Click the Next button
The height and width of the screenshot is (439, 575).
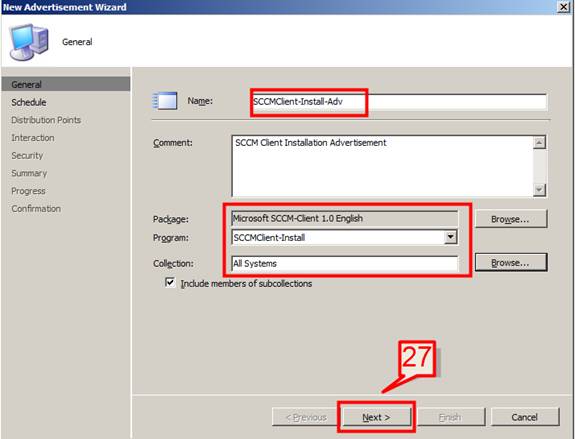(376, 417)
